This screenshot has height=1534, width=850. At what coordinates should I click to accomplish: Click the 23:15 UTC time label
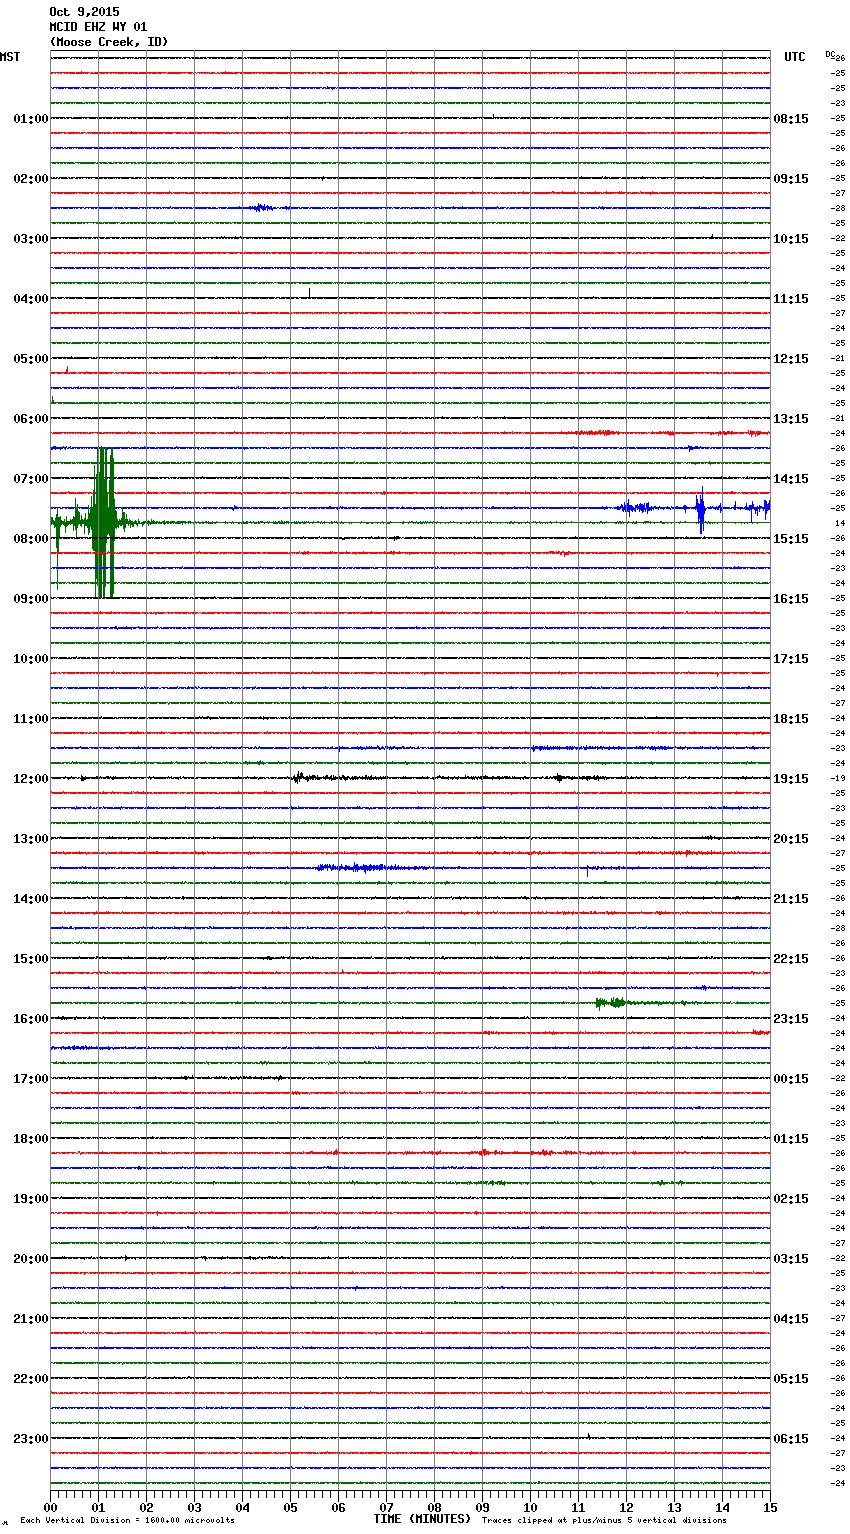tap(791, 1019)
